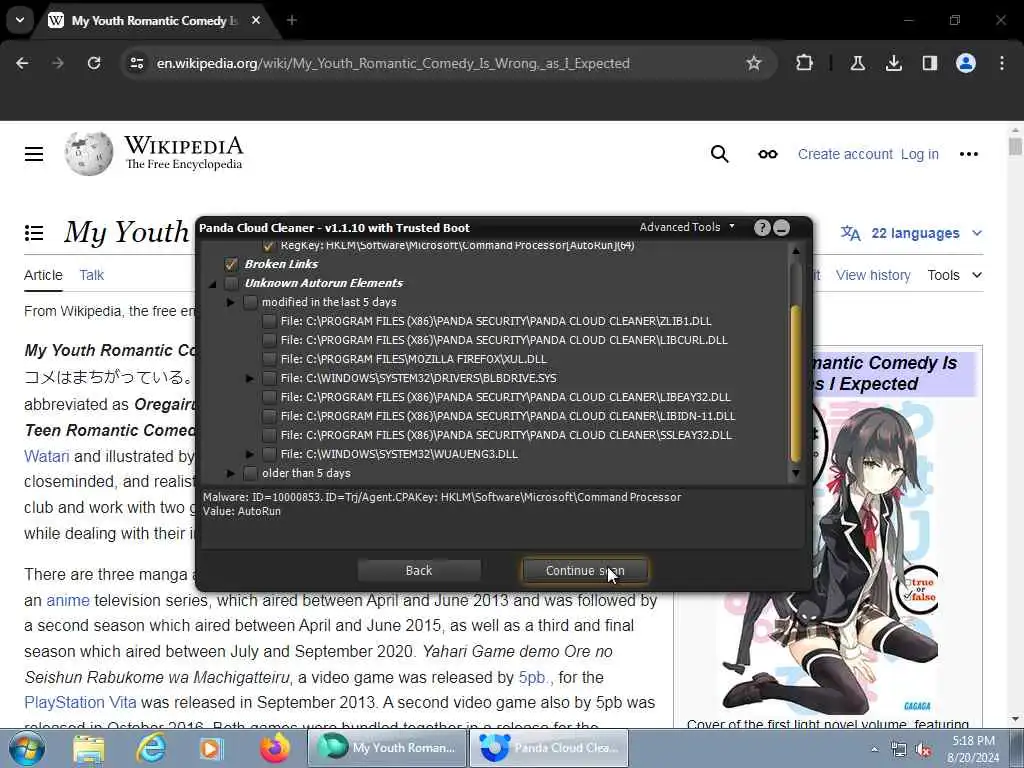This screenshot has height=768, width=1024.
Task: Open View history tab
Action: (872, 275)
